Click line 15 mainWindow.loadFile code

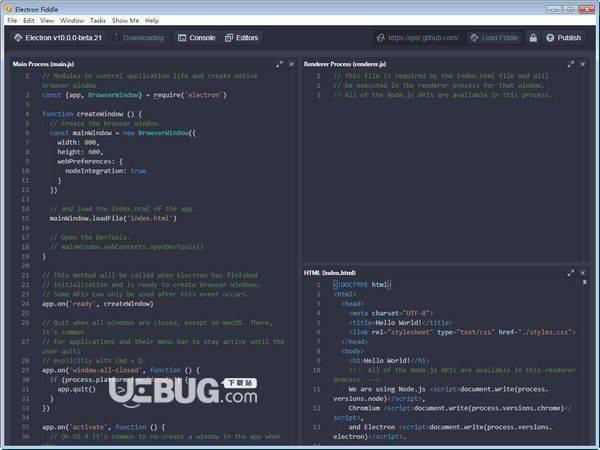tap(113, 218)
